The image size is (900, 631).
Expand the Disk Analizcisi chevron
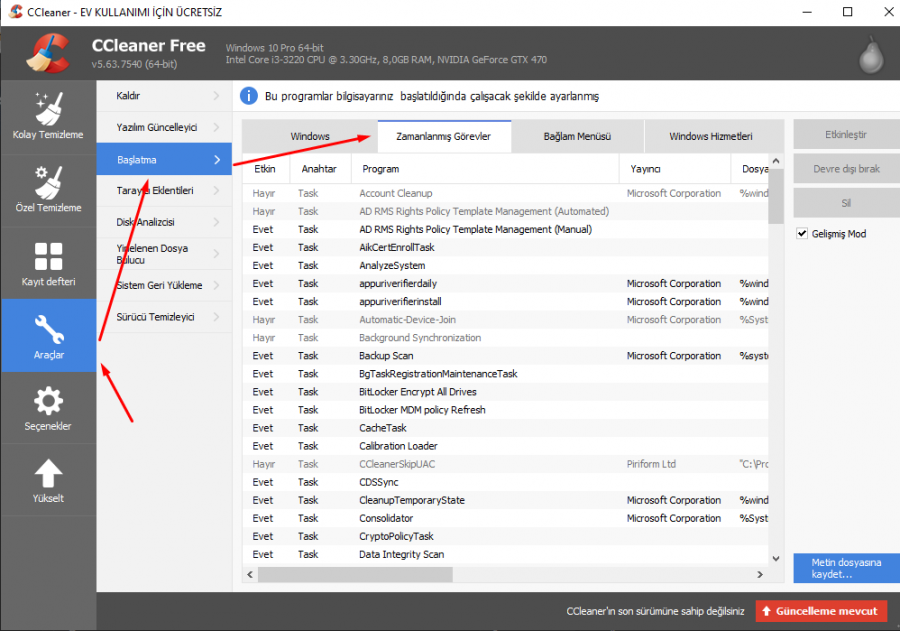coord(216,222)
